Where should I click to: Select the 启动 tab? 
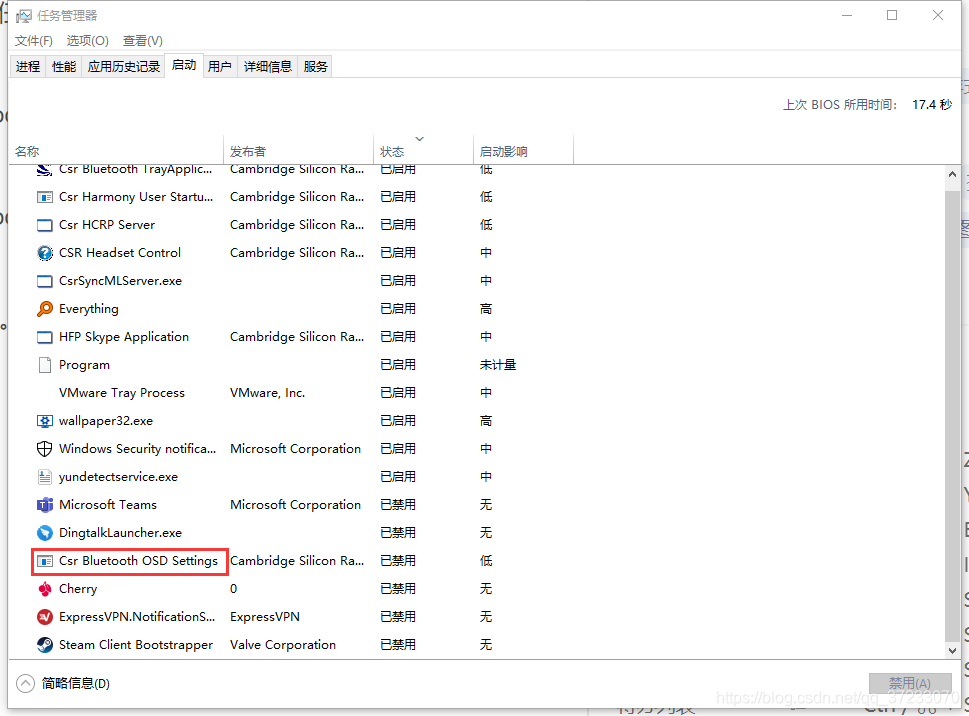coord(184,65)
